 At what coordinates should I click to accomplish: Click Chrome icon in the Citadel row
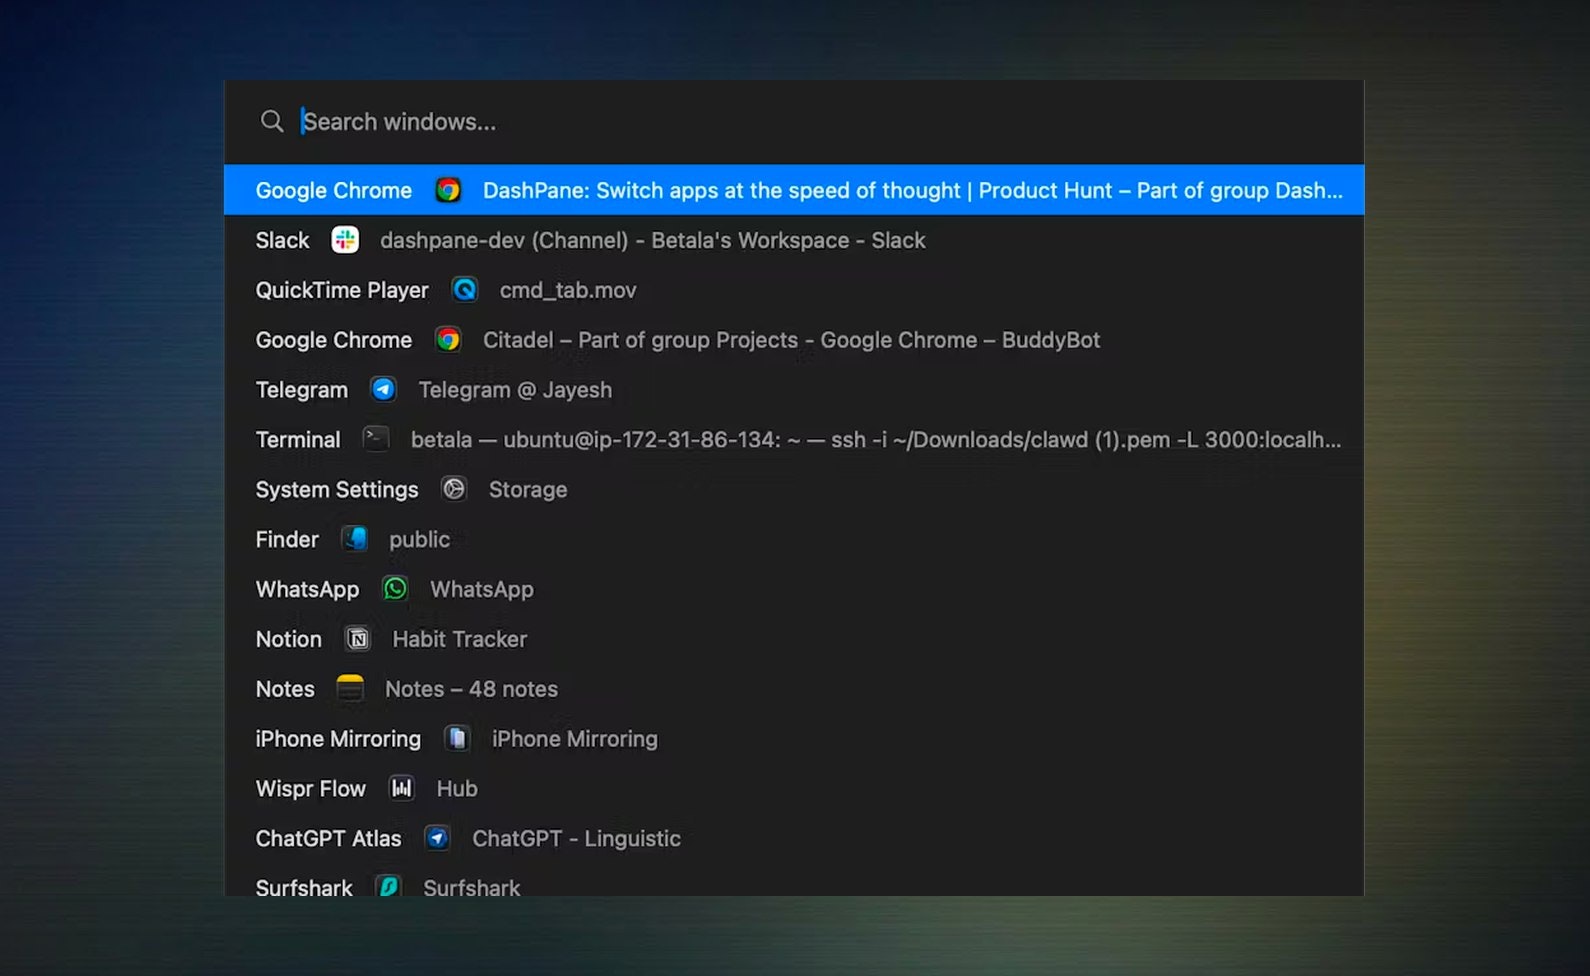click(448, 340)
